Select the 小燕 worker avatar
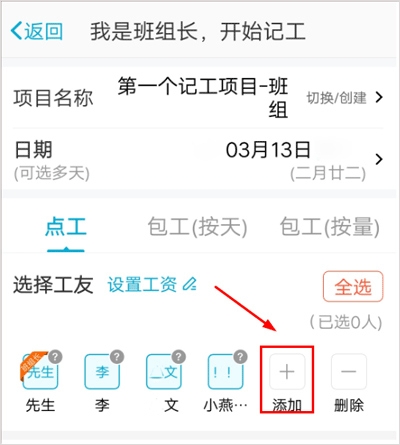Screen dimensions: 400x445 click(225, 371)
